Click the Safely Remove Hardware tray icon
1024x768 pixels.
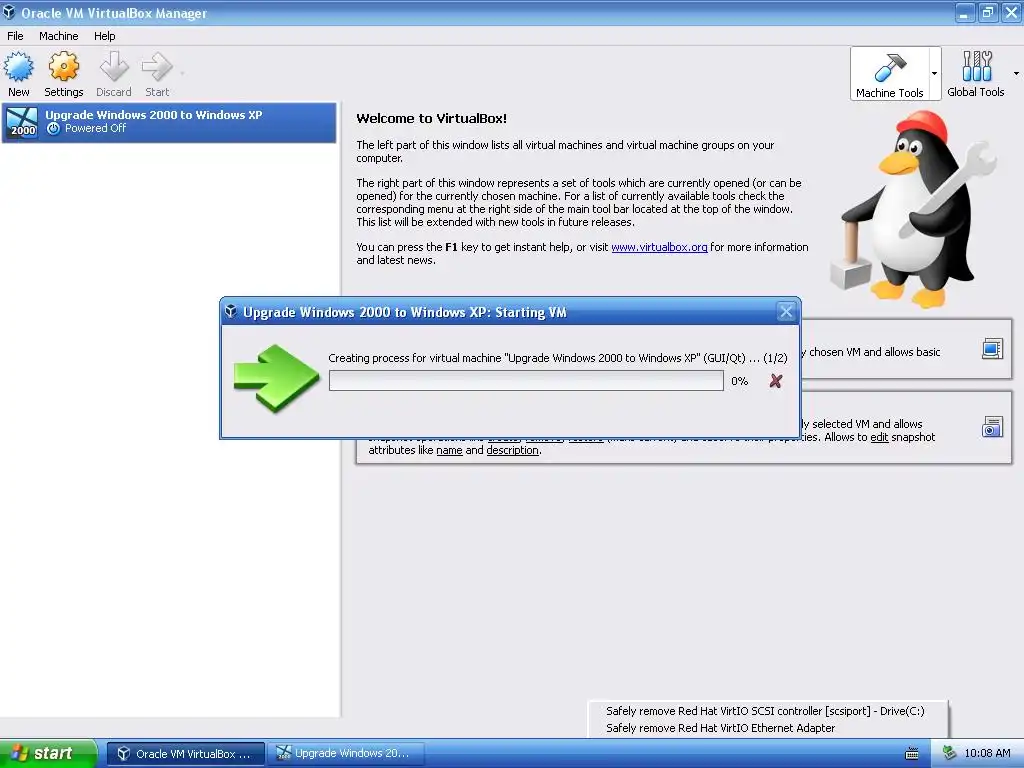[950, 754]
